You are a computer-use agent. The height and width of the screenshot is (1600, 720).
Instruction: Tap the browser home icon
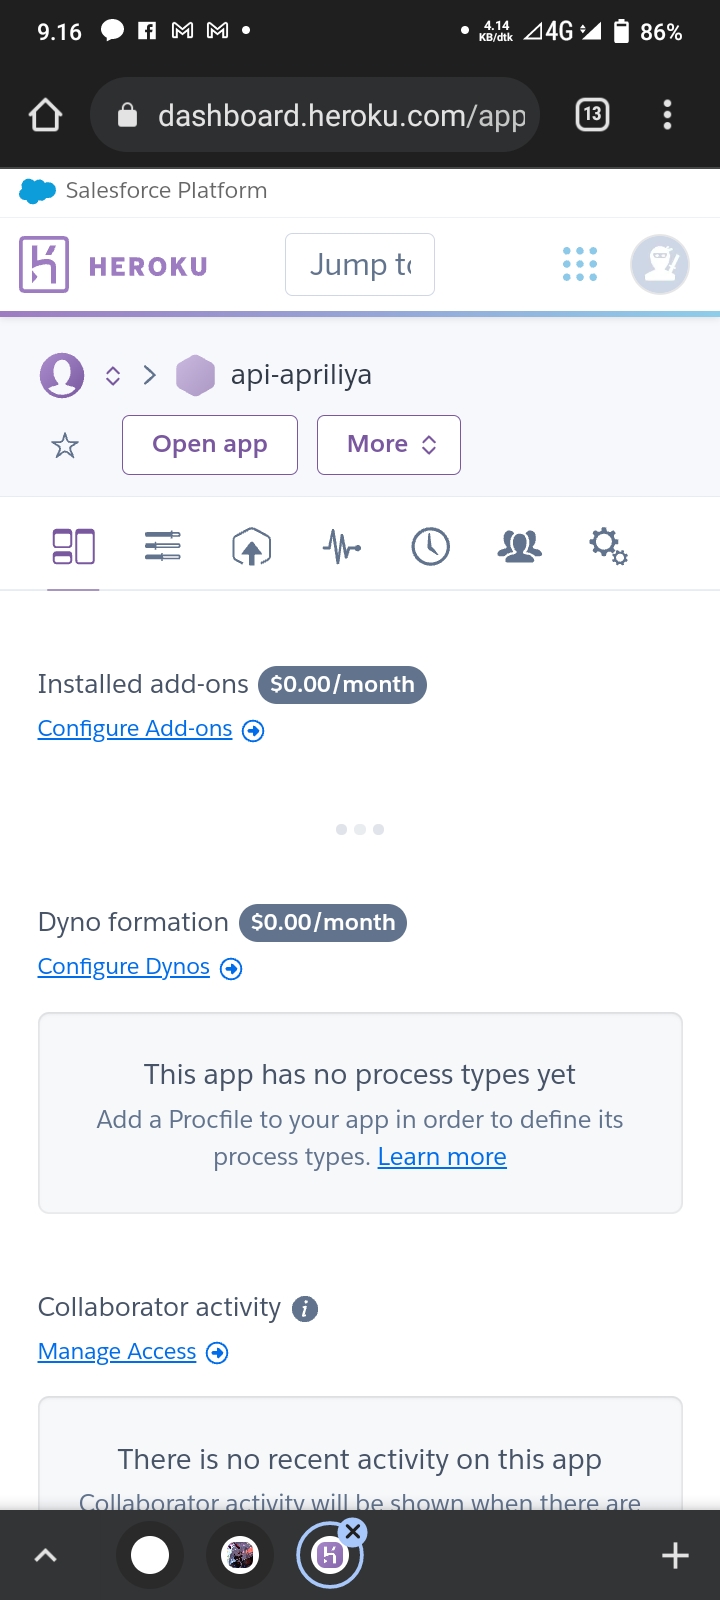[46, 115]
